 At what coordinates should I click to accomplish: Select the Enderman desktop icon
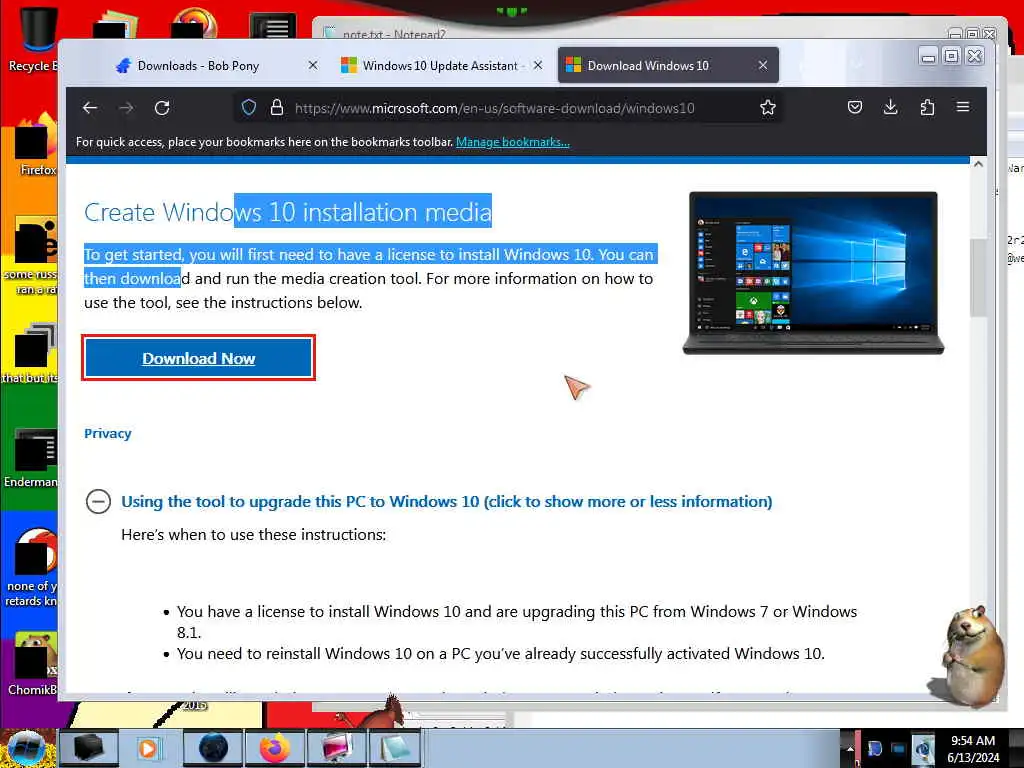coord(32,457)
